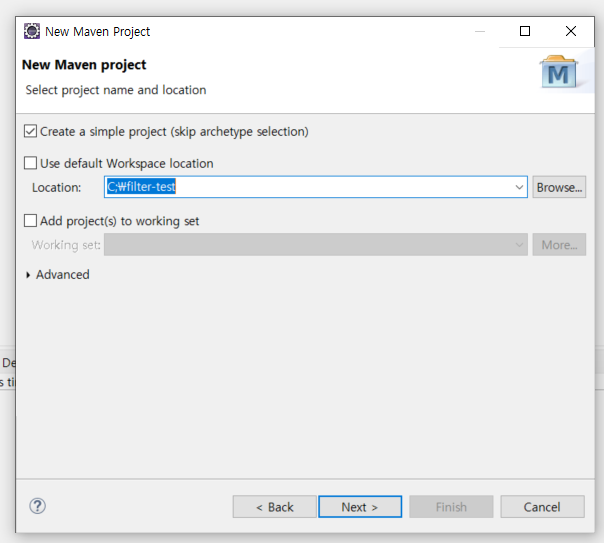Cancel the New Maven Project wizard
The height and width of the screenshot is (543, 604).
click(542, 507)
